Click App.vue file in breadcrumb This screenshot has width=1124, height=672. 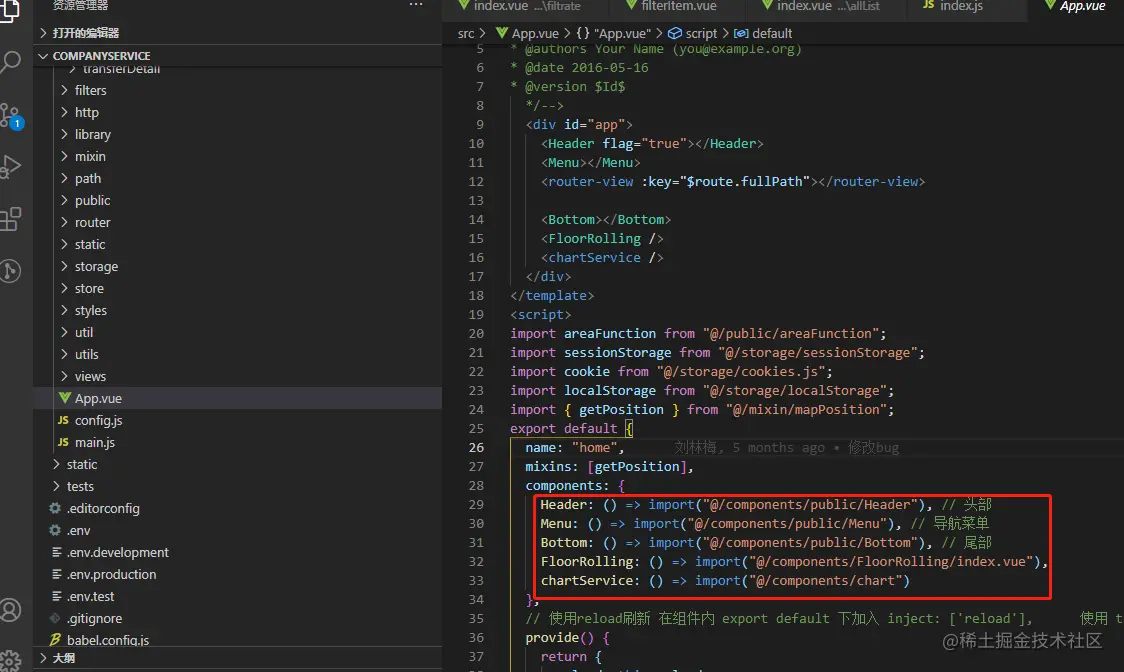(527, 34)
